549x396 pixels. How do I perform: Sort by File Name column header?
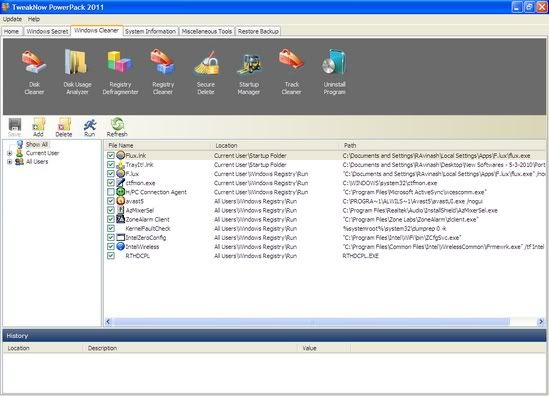(158, 145)
